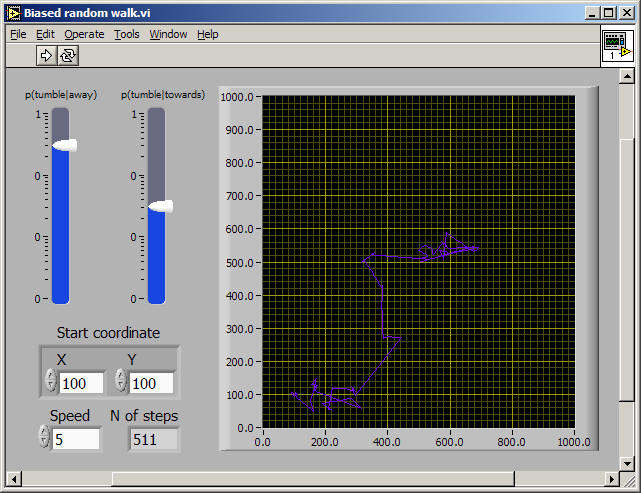Open the Window menu
The width and height of the screenshot is (641, 493).
pyautogui.click(x=168, y=34)
